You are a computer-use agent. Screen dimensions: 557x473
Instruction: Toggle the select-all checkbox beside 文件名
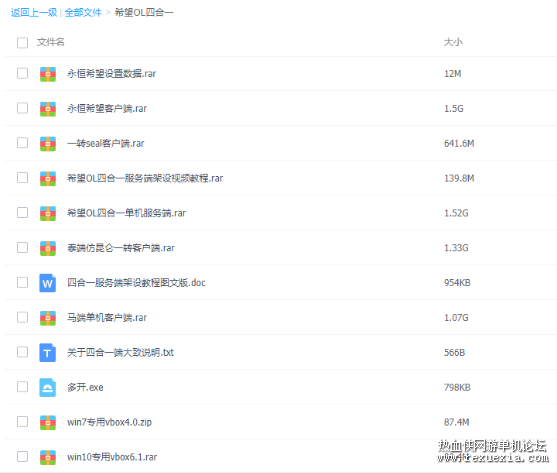(x=22, y=43)
